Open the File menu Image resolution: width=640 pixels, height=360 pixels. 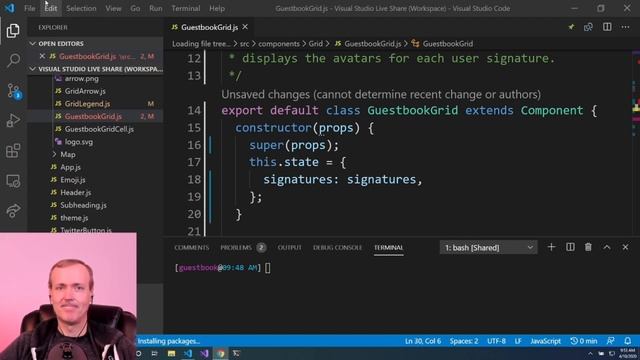tap(29, 8)
